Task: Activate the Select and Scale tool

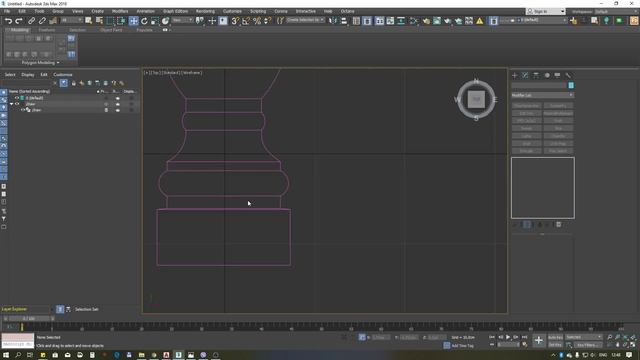Action: 154,21
